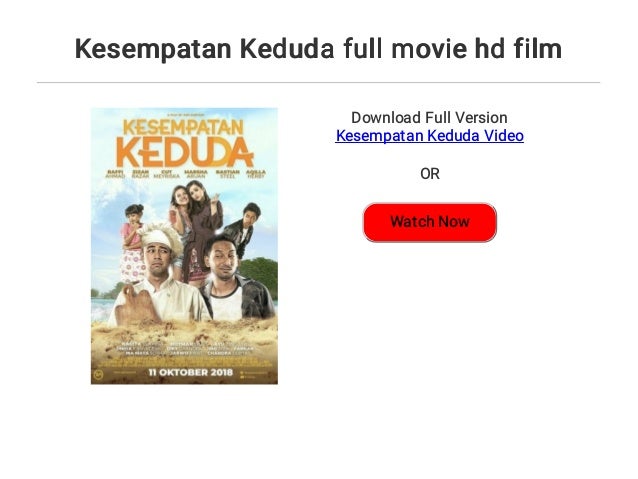Select the Kesempatan Keduda movie poster
The height and width of the screenshot is (479, 638).
tap(184, 246)
